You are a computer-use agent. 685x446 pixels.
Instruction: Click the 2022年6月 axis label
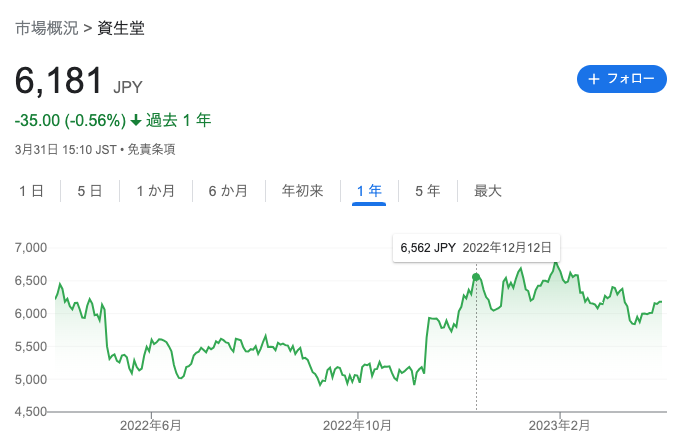pyautogui.click(x=151, y=425)
